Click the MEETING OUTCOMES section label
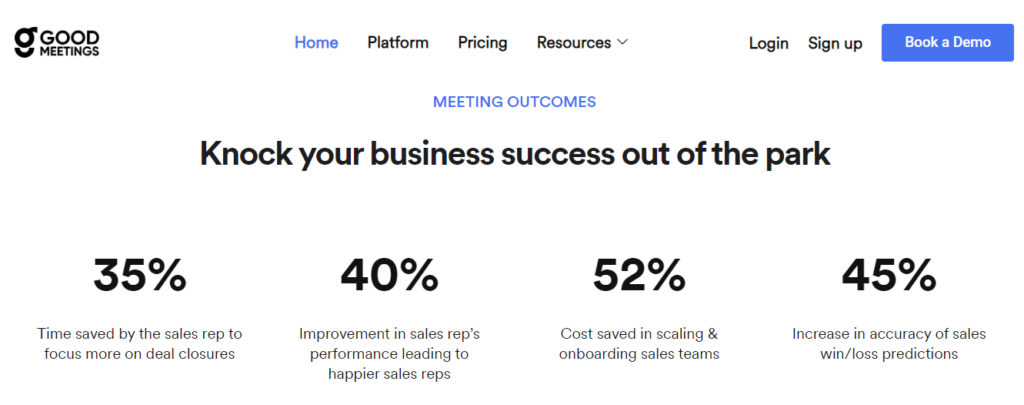1024x405 pixels. (x=514, y=102)
